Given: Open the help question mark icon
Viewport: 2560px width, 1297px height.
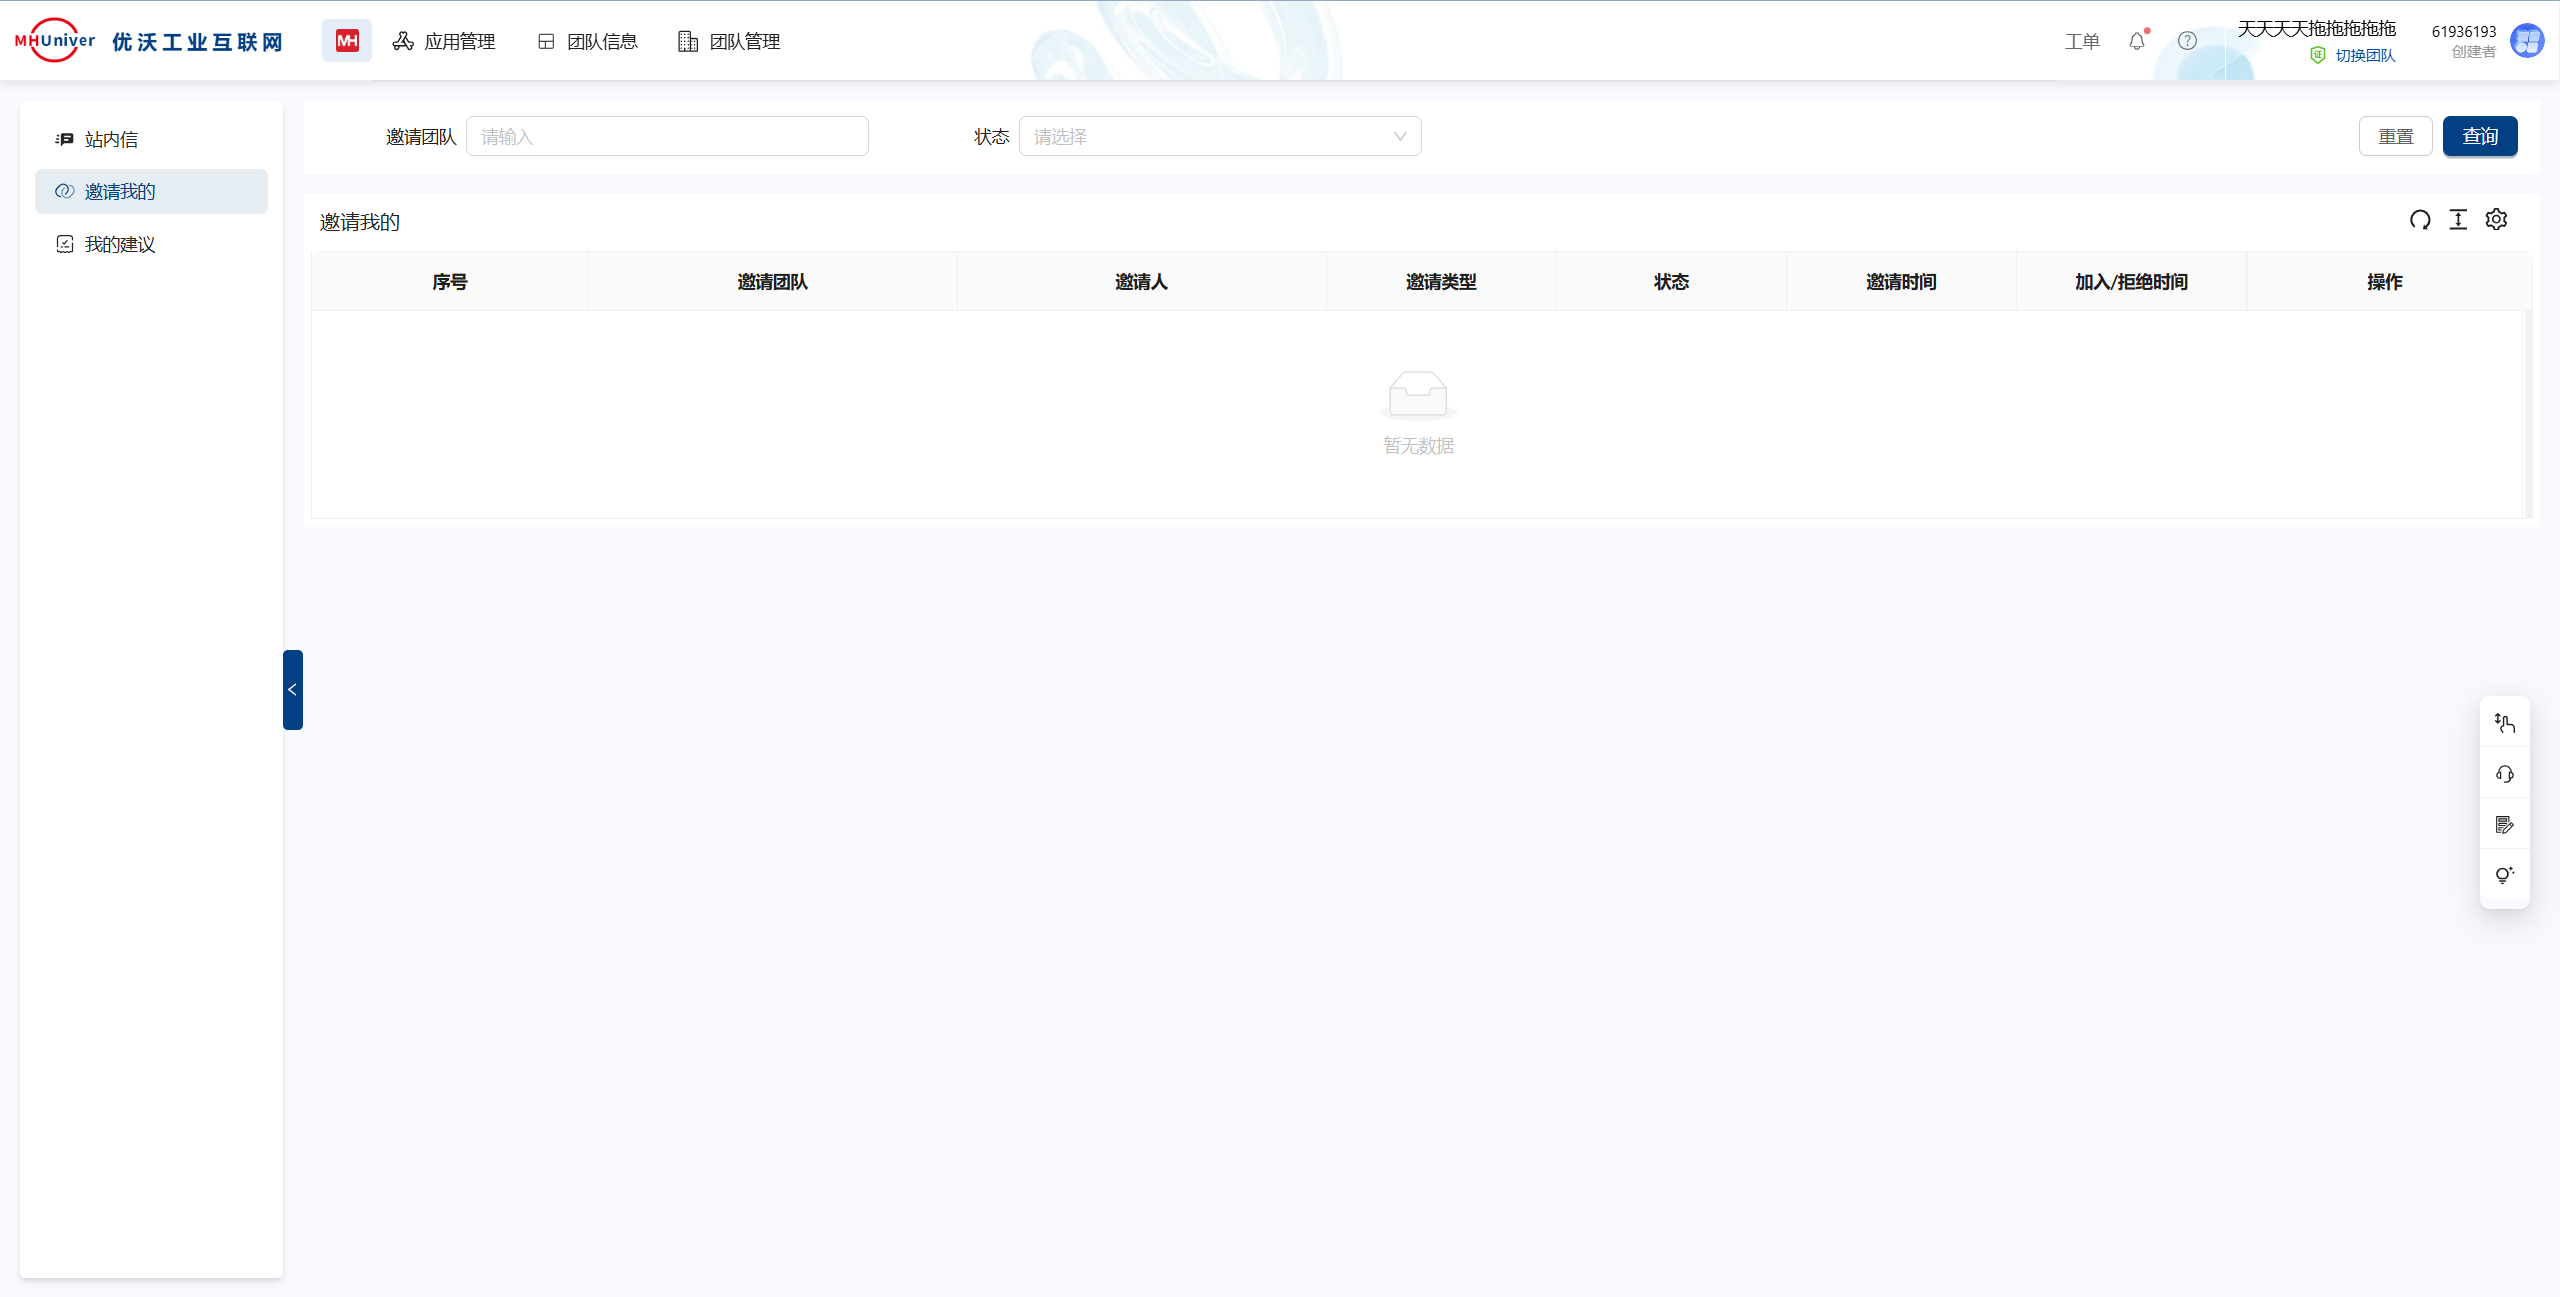Looking at the screenshot, I should 2187,41.
